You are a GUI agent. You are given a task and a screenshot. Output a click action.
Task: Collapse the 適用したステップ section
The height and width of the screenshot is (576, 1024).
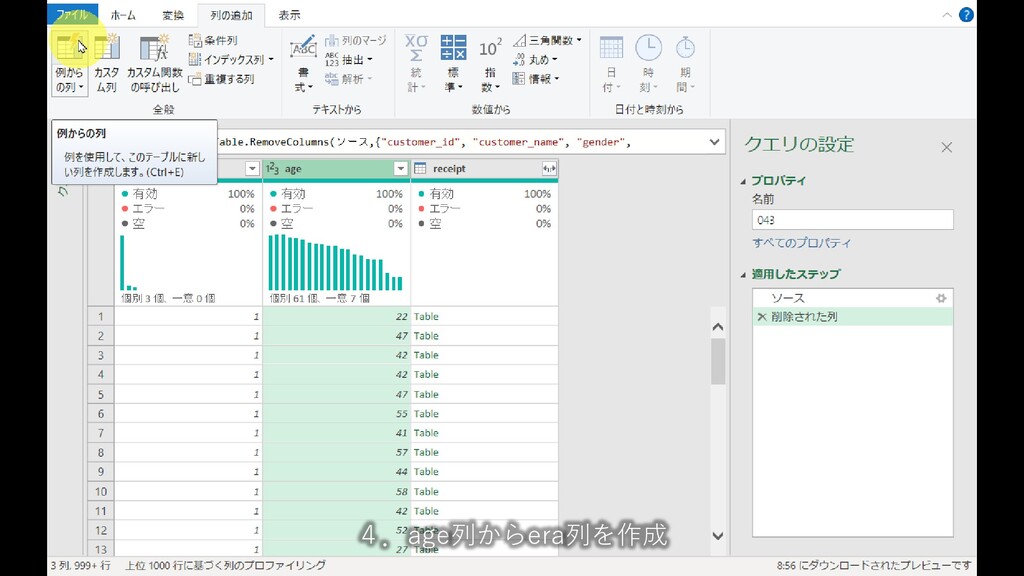click(743, 274)
